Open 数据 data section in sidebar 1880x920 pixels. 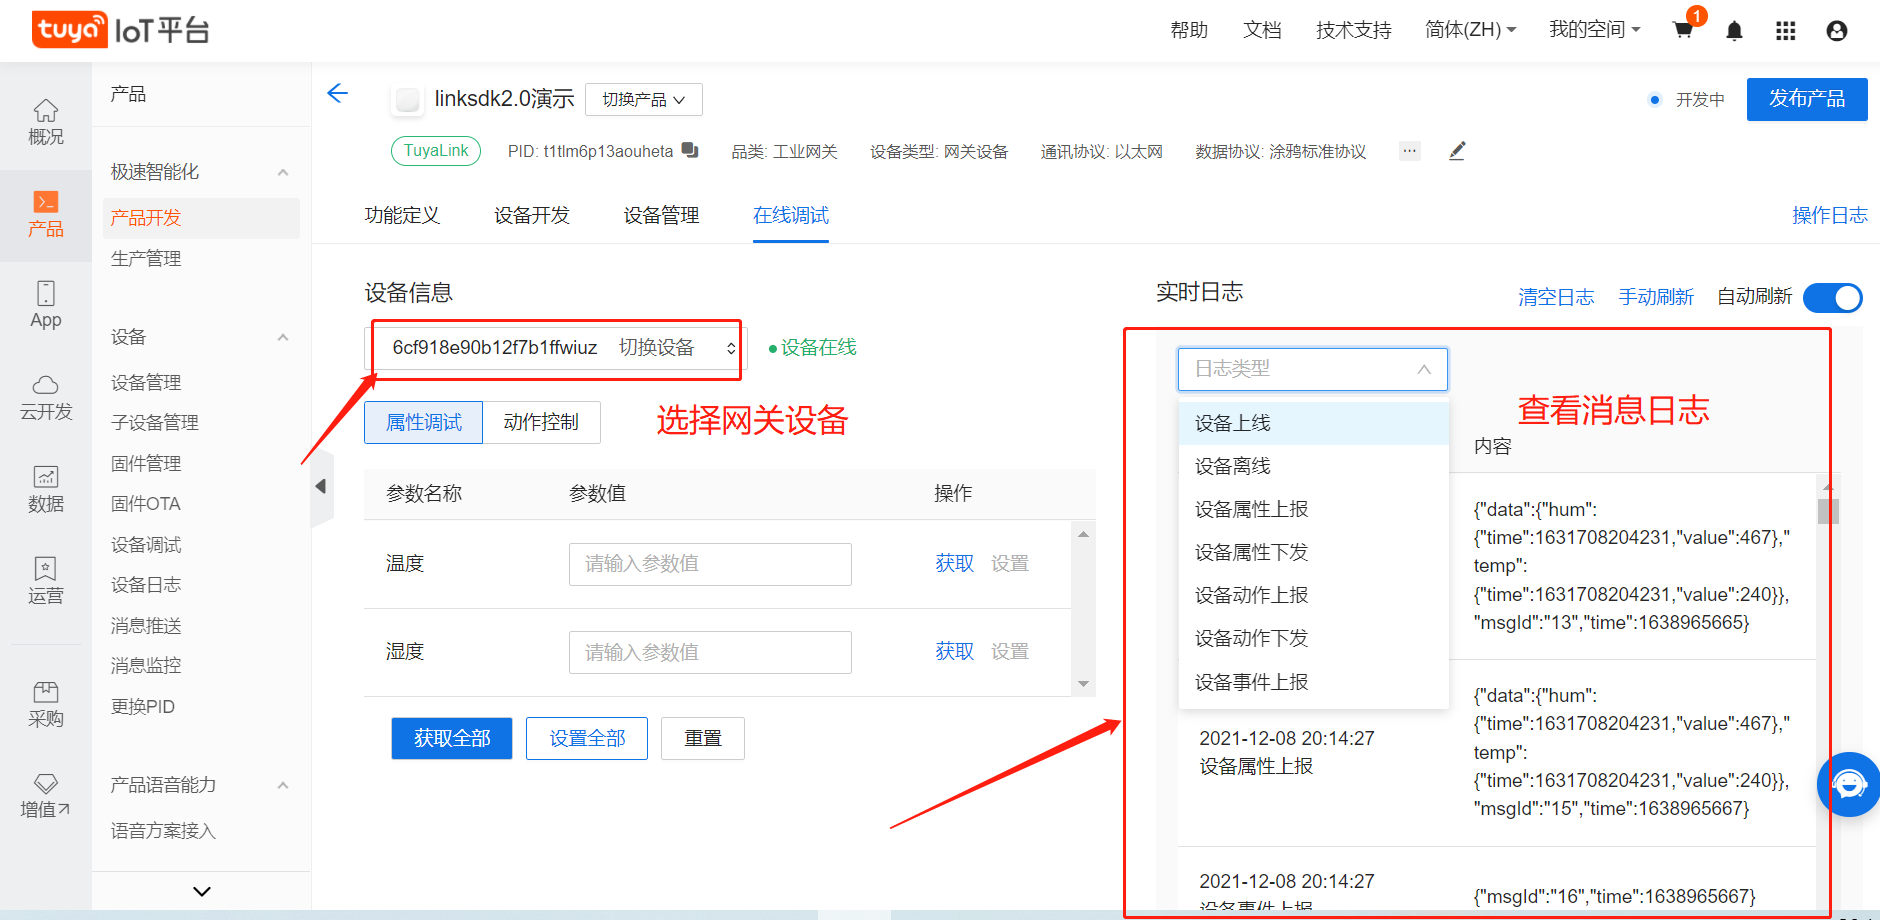coord(46,490)
